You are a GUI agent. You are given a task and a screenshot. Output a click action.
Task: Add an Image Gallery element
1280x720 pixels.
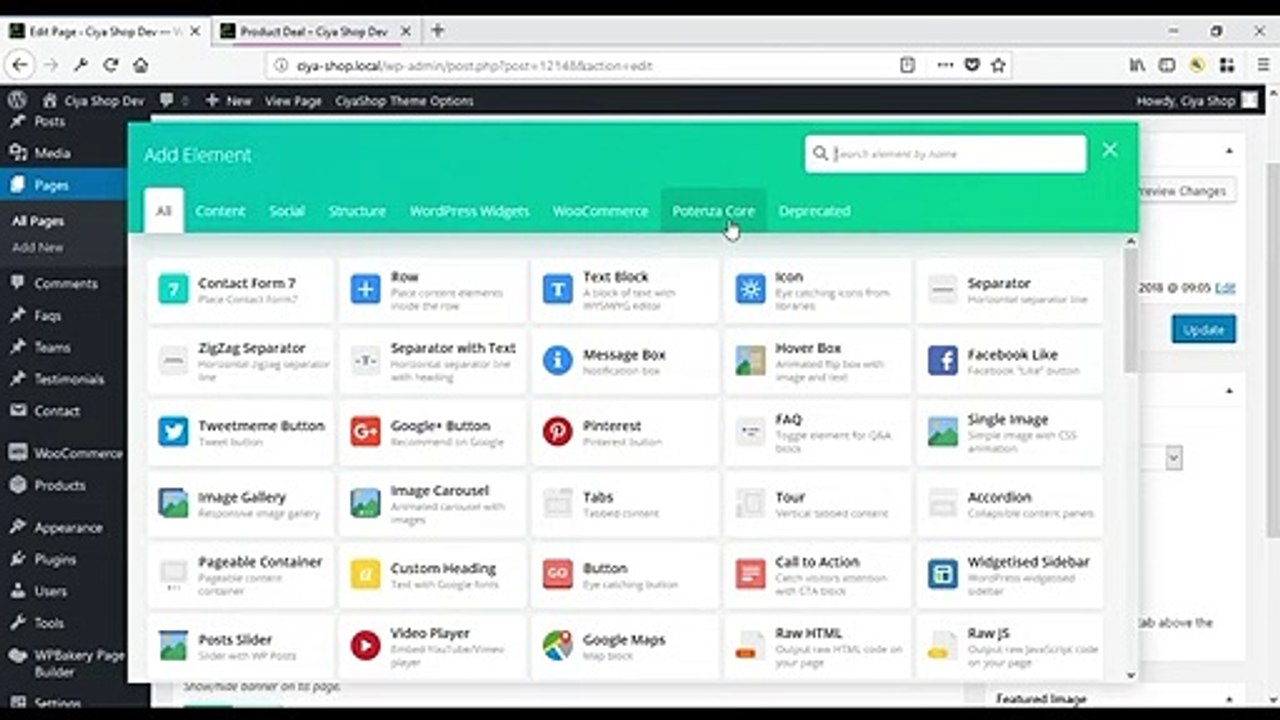click(x=240, y=504)
